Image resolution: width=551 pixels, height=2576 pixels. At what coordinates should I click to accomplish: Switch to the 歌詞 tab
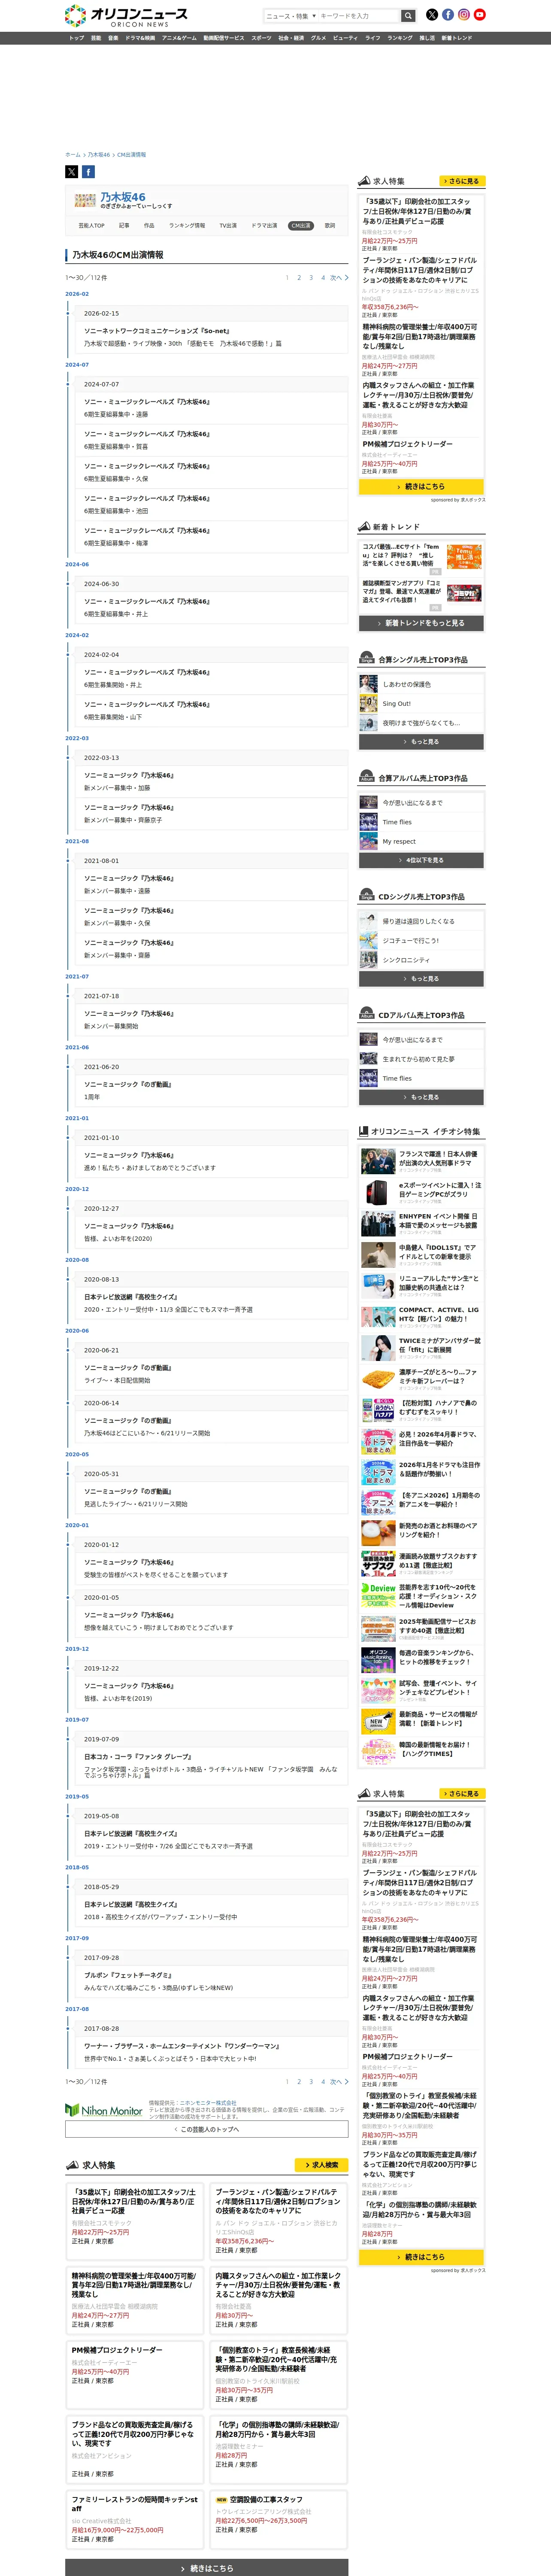coord(330,226)
